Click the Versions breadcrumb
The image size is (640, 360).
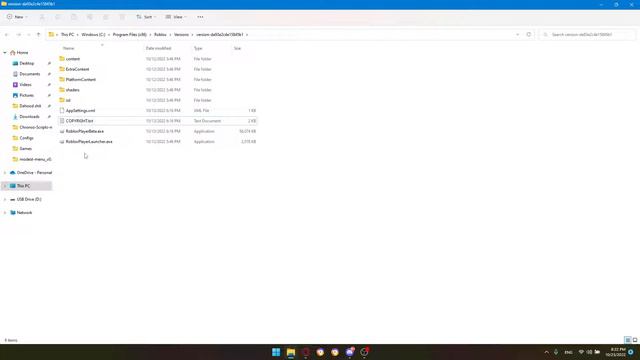click(x=181, y=35)
